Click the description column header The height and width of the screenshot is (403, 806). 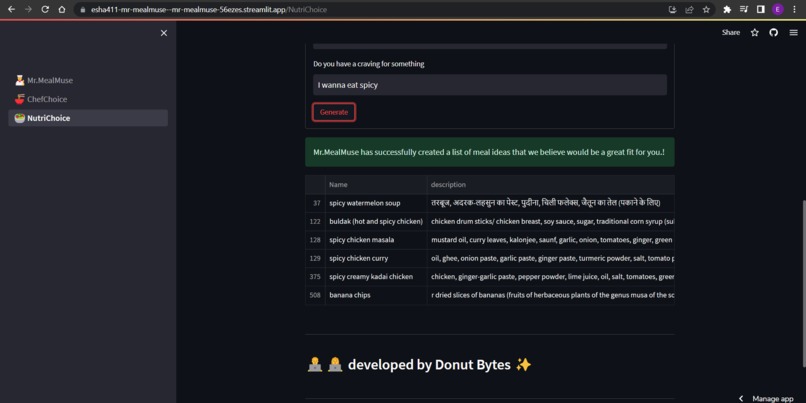(x=551, y=185)
